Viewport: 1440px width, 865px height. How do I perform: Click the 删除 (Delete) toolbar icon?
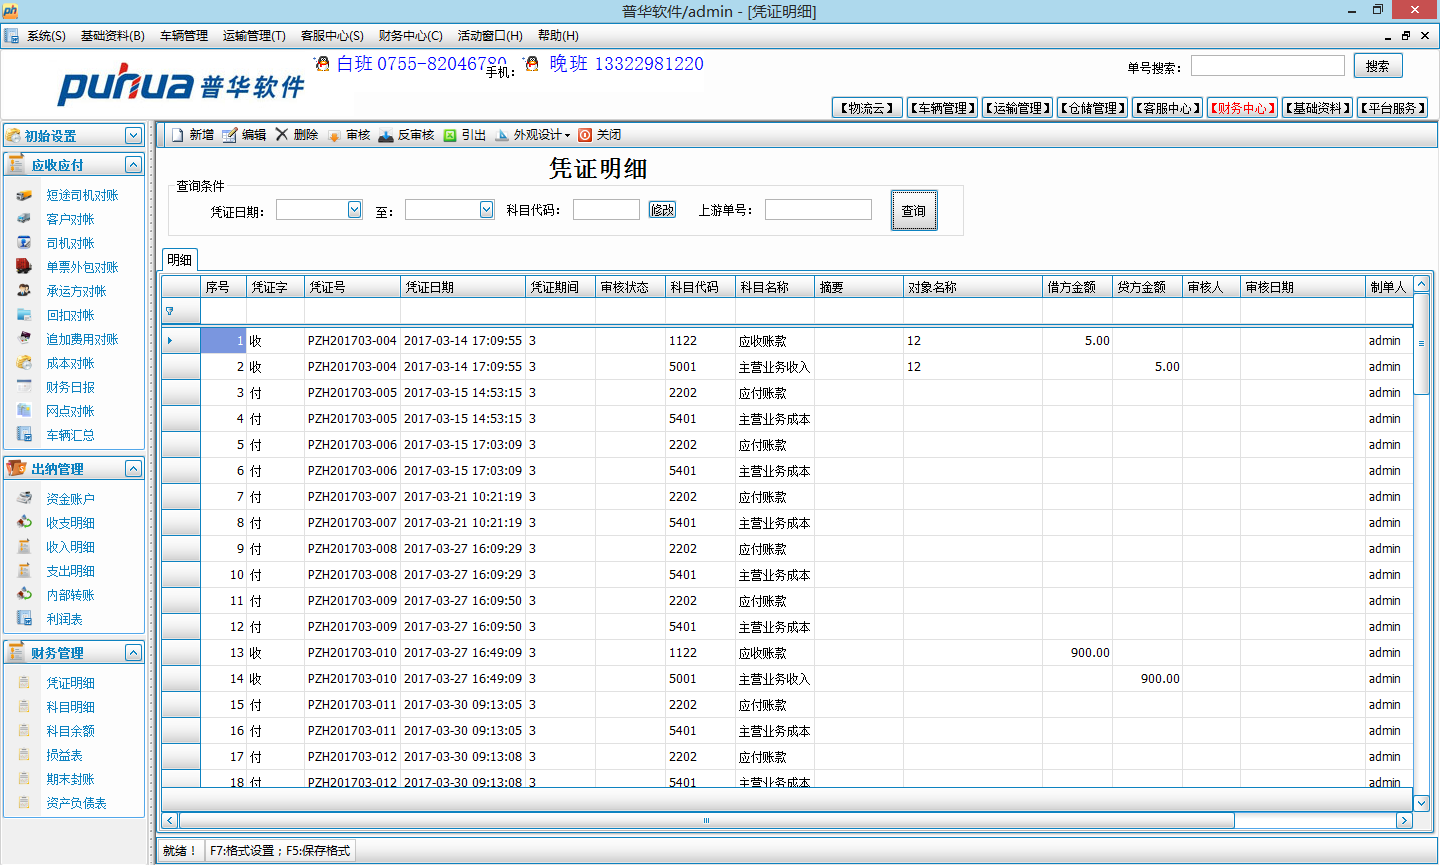coord(282,135)
